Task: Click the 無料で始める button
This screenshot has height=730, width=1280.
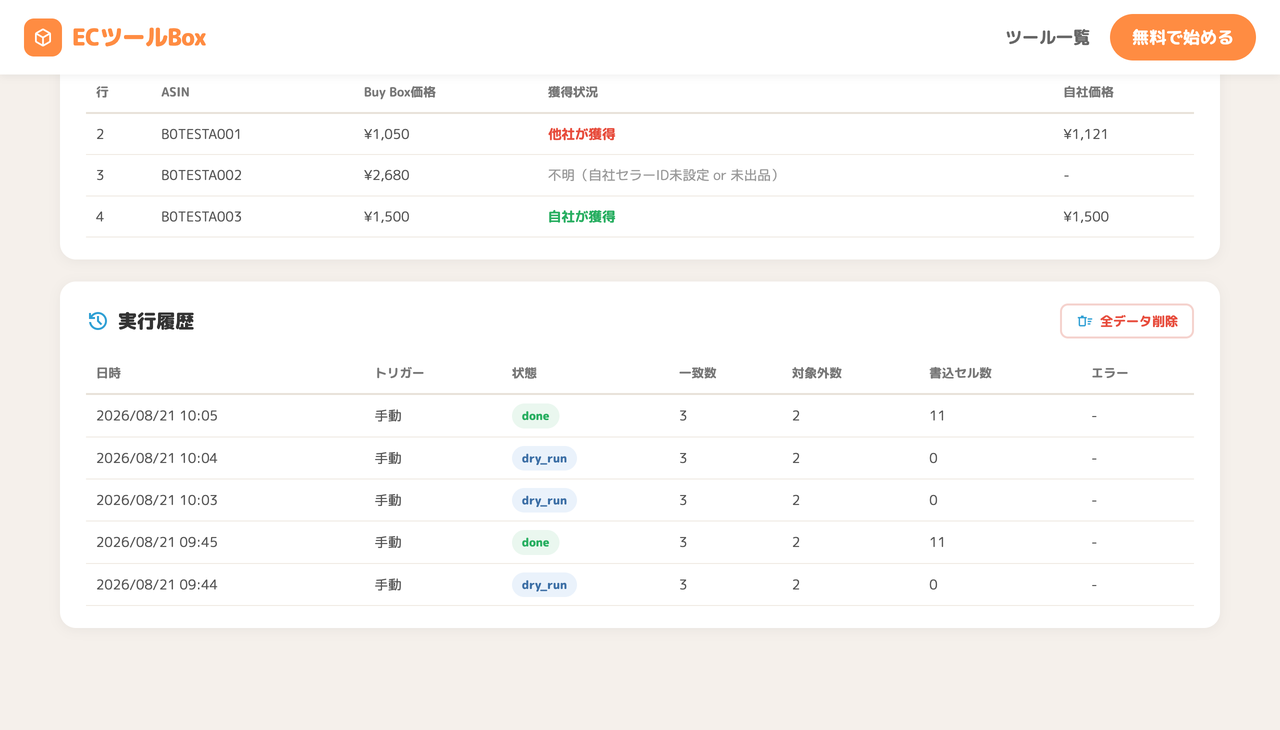Action: 1183,38
